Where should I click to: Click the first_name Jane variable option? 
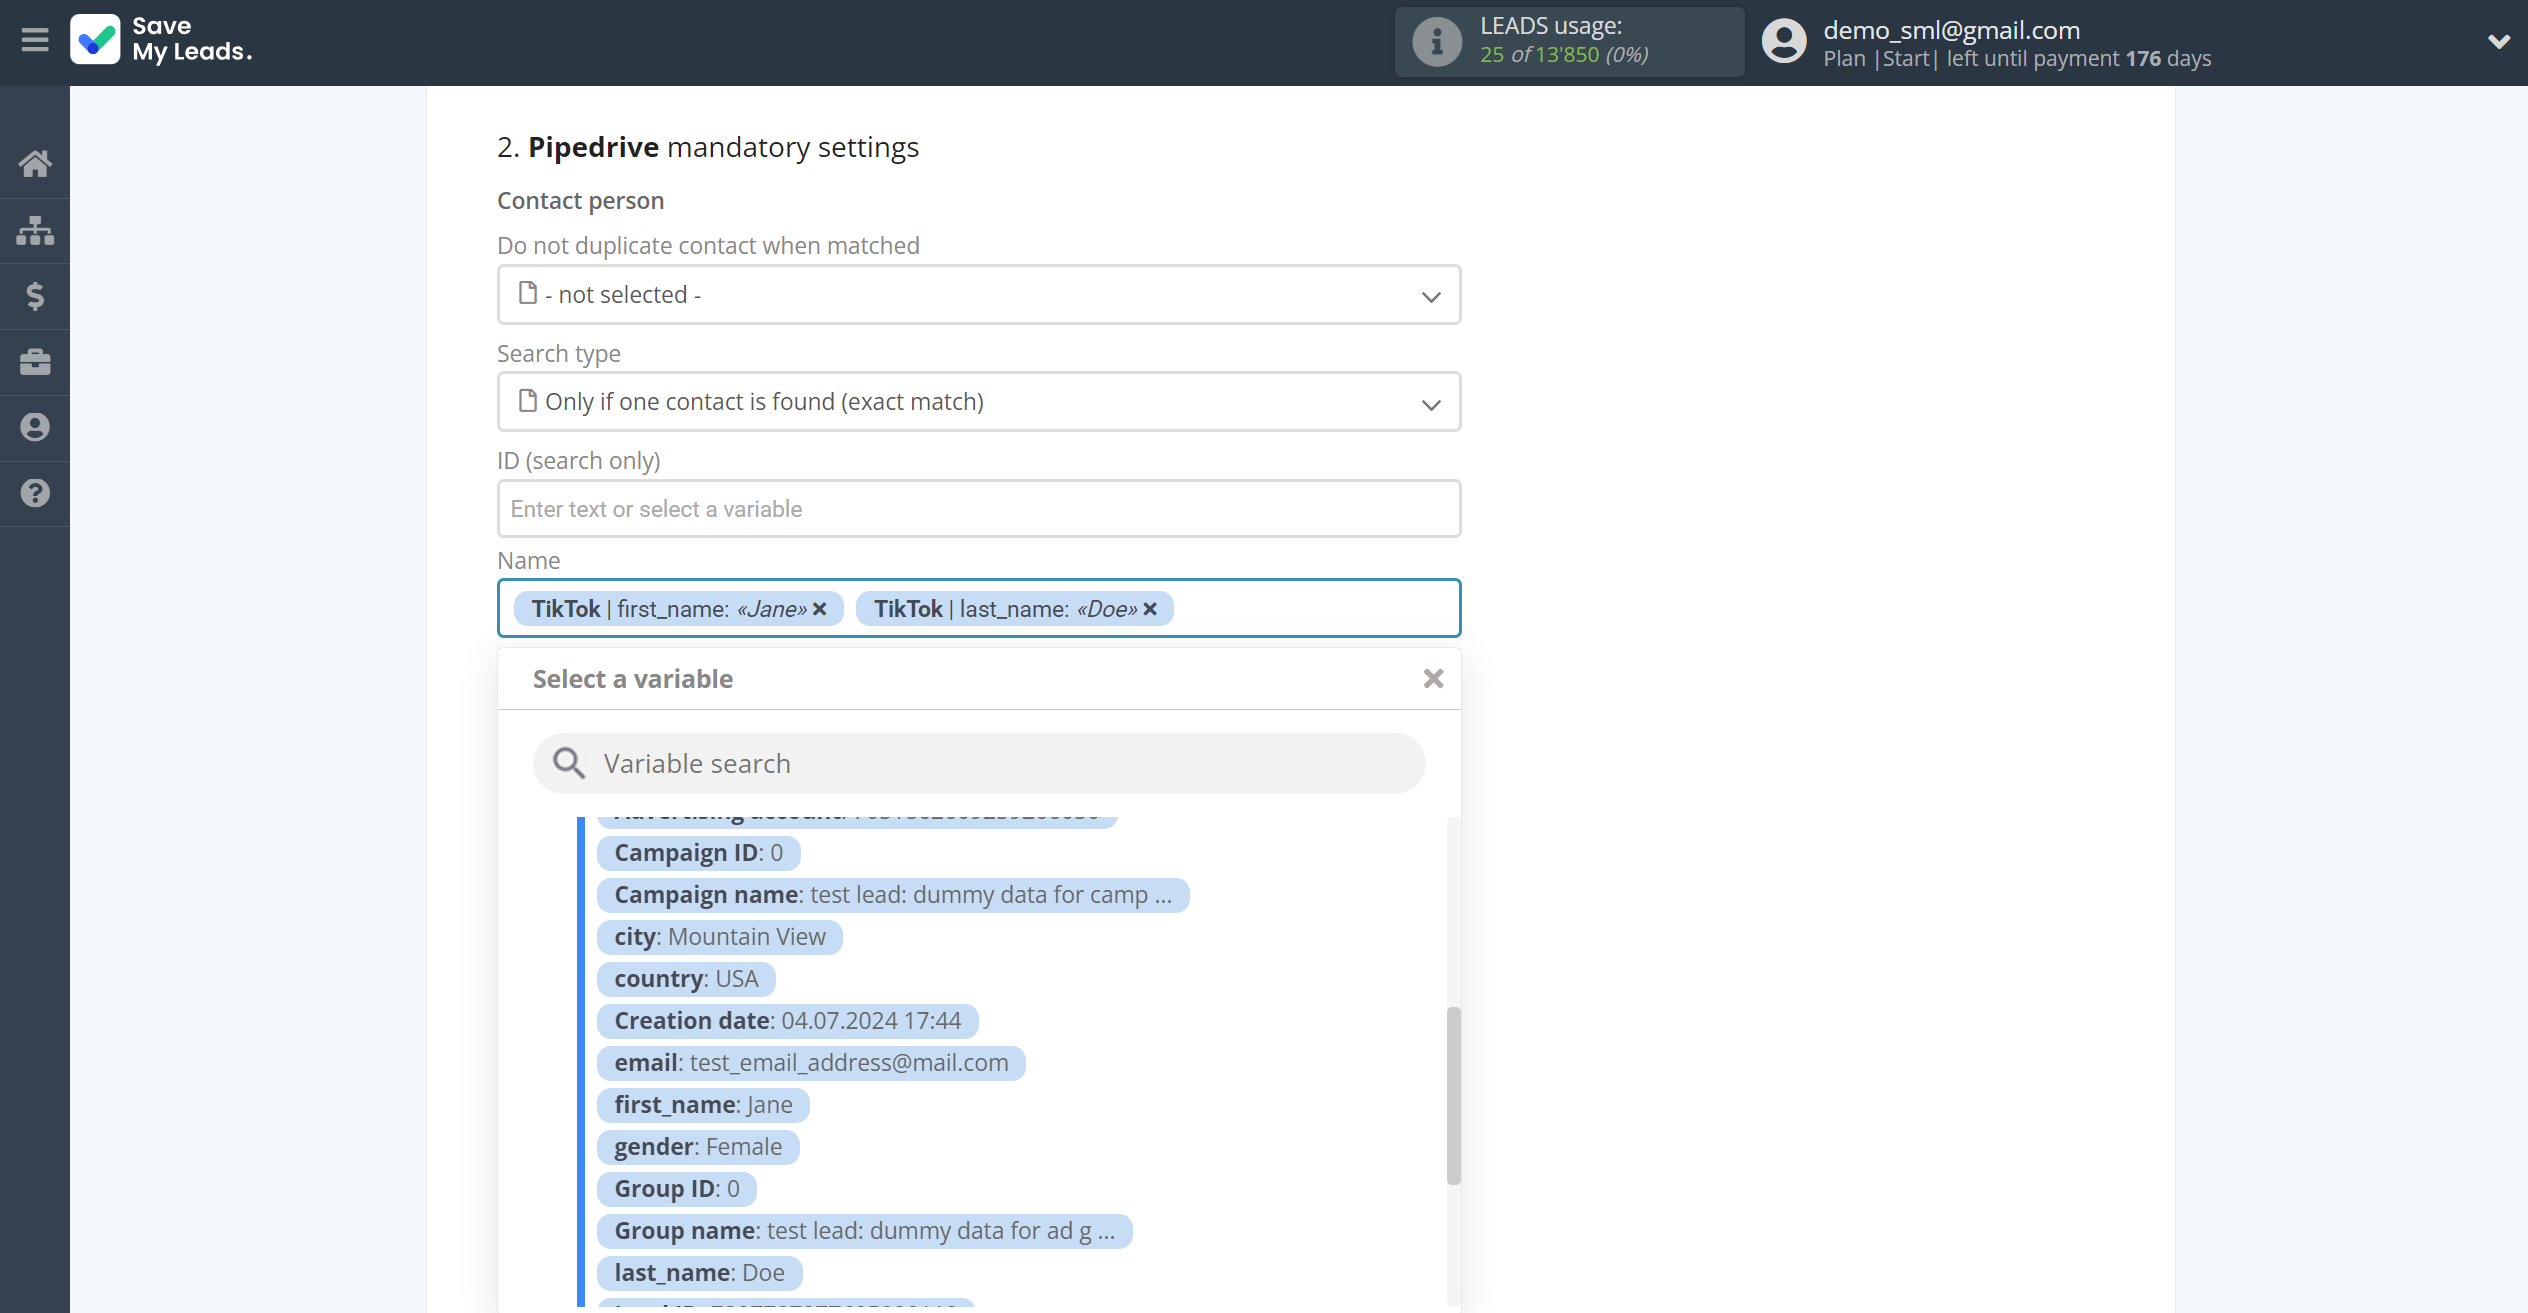pyautogui.click(x=701, y=1102)
